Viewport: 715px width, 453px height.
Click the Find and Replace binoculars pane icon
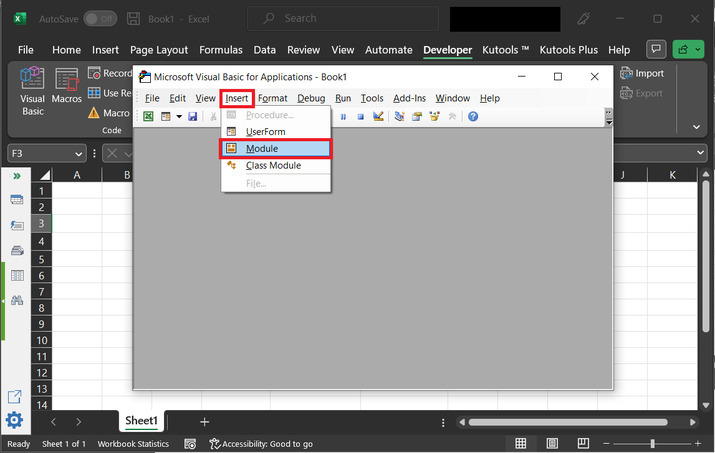tap(17, 300)
